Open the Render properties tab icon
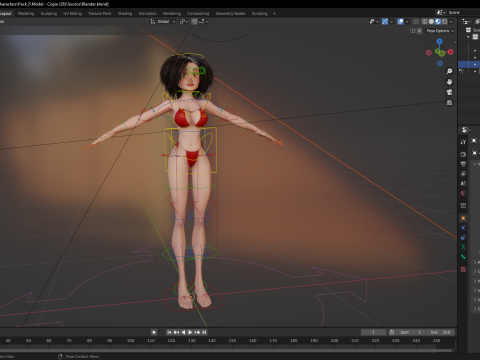 click(x=463, y=154)
